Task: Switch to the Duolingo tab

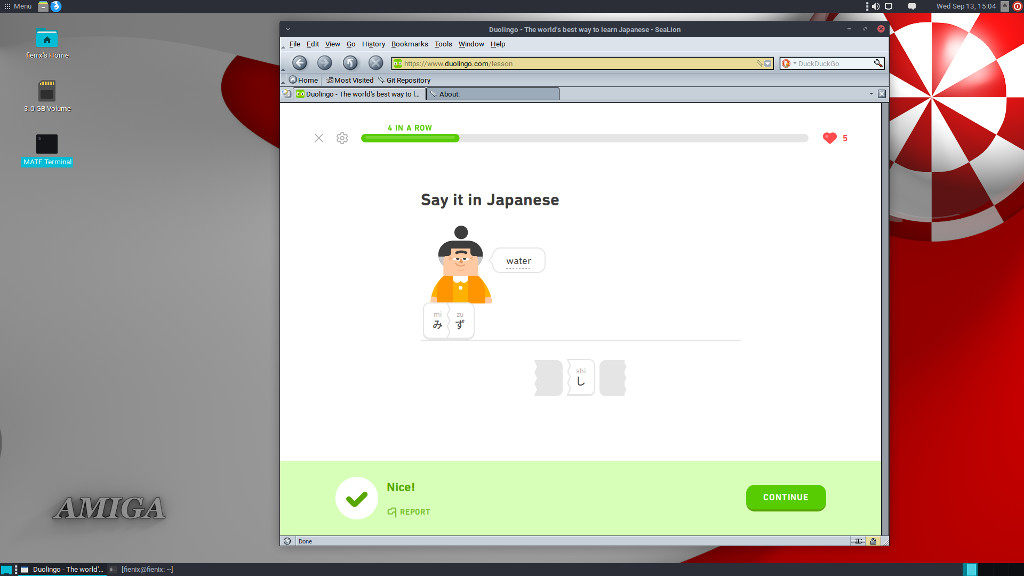Action: pos(359,94)
